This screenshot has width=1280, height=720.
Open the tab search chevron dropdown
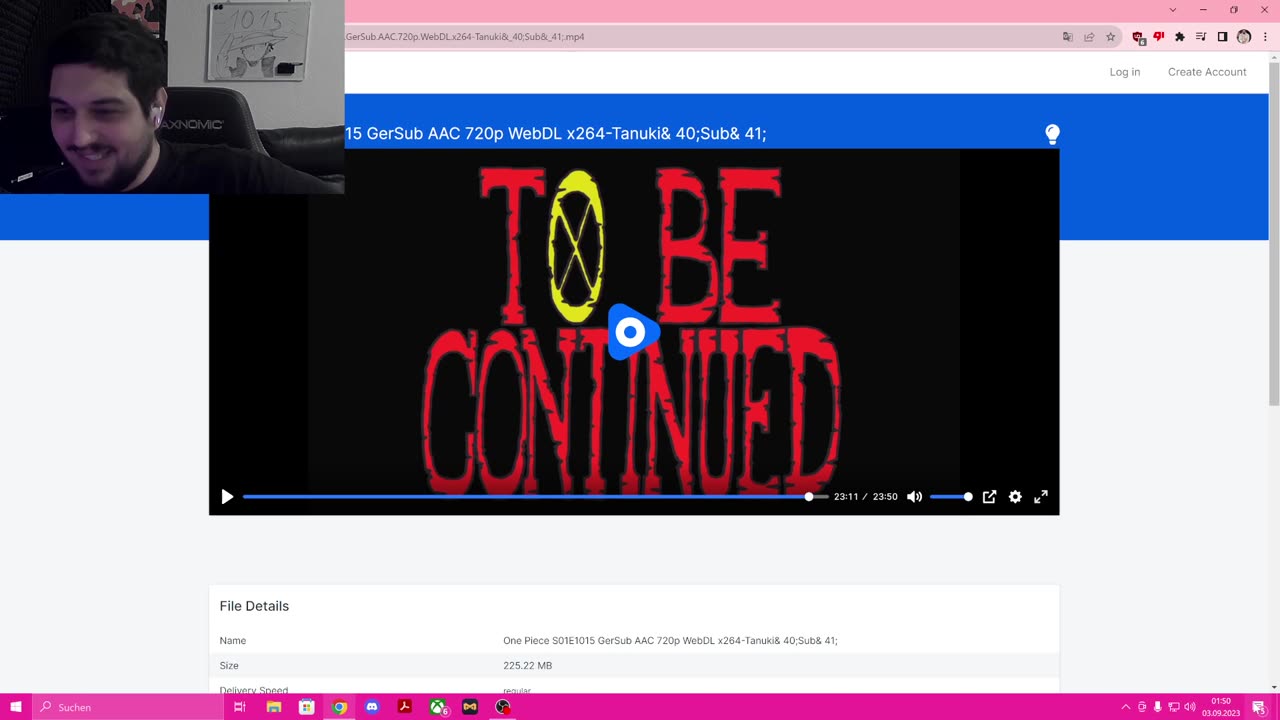[1173, 10]
